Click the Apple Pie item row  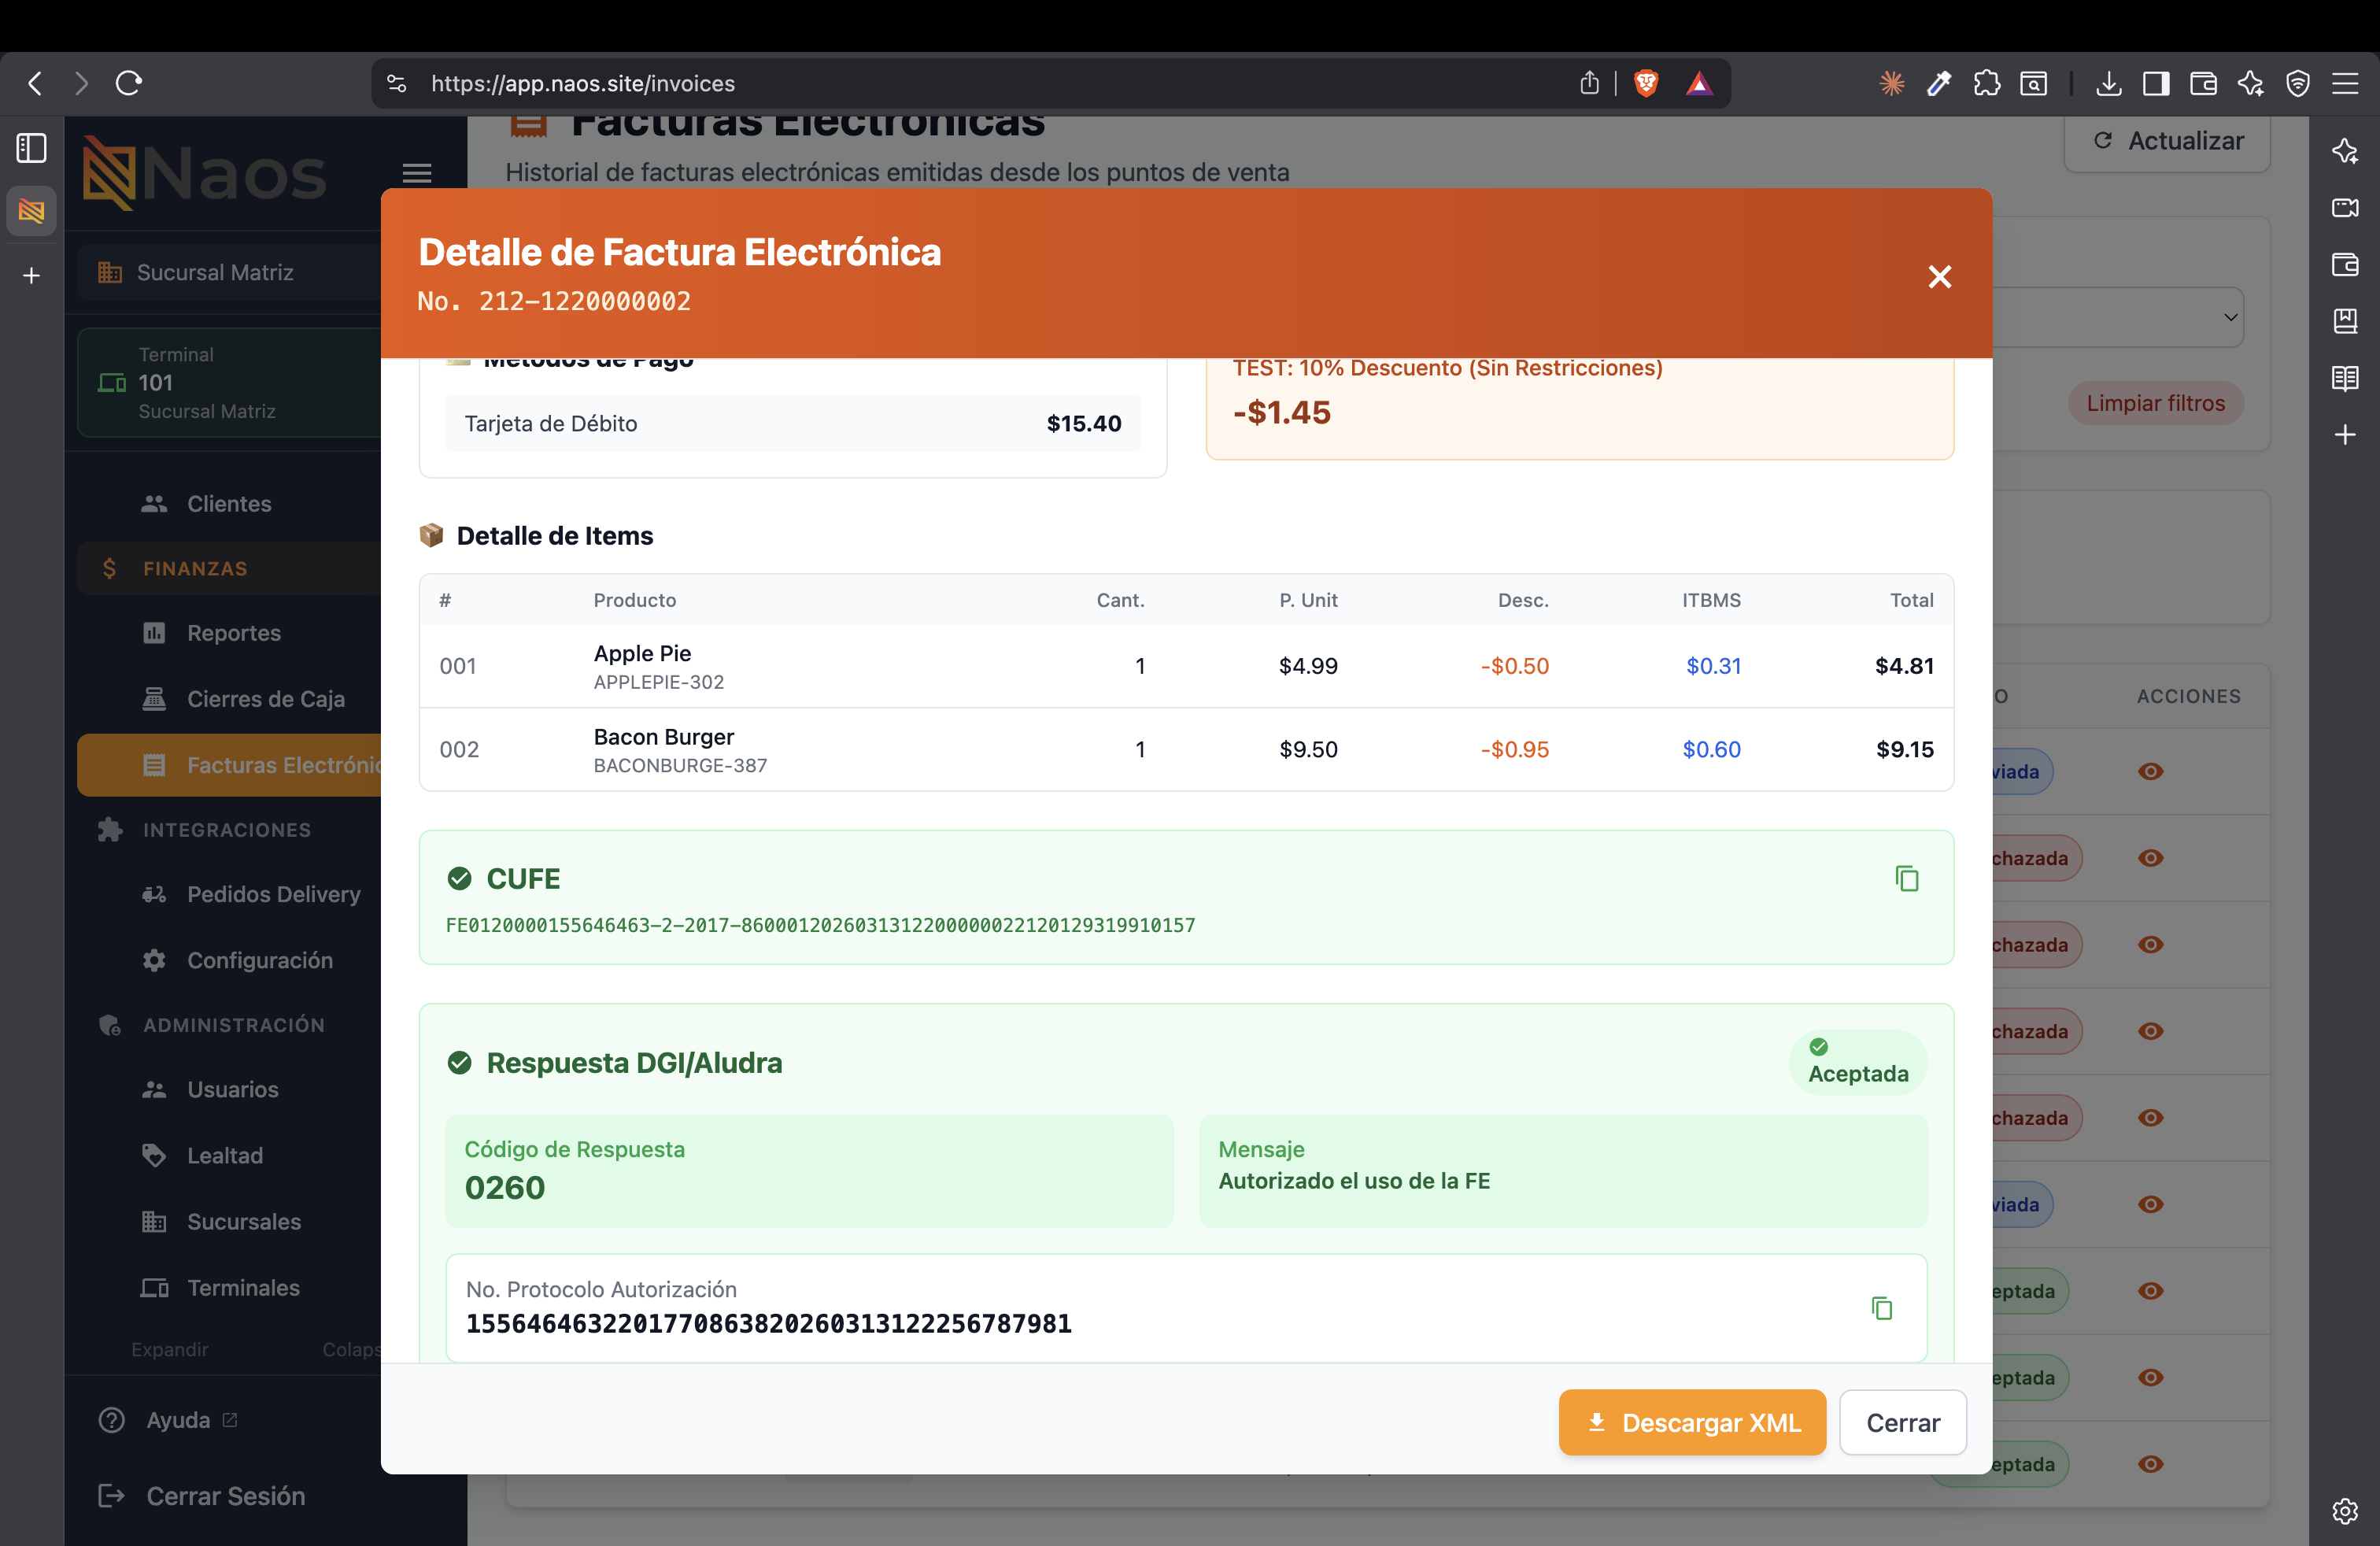[1186, 666]
